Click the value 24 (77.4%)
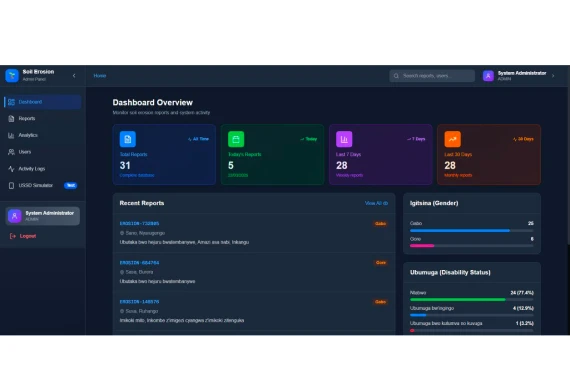The width and height of the screenshot is (570, 377). [522, 293]
